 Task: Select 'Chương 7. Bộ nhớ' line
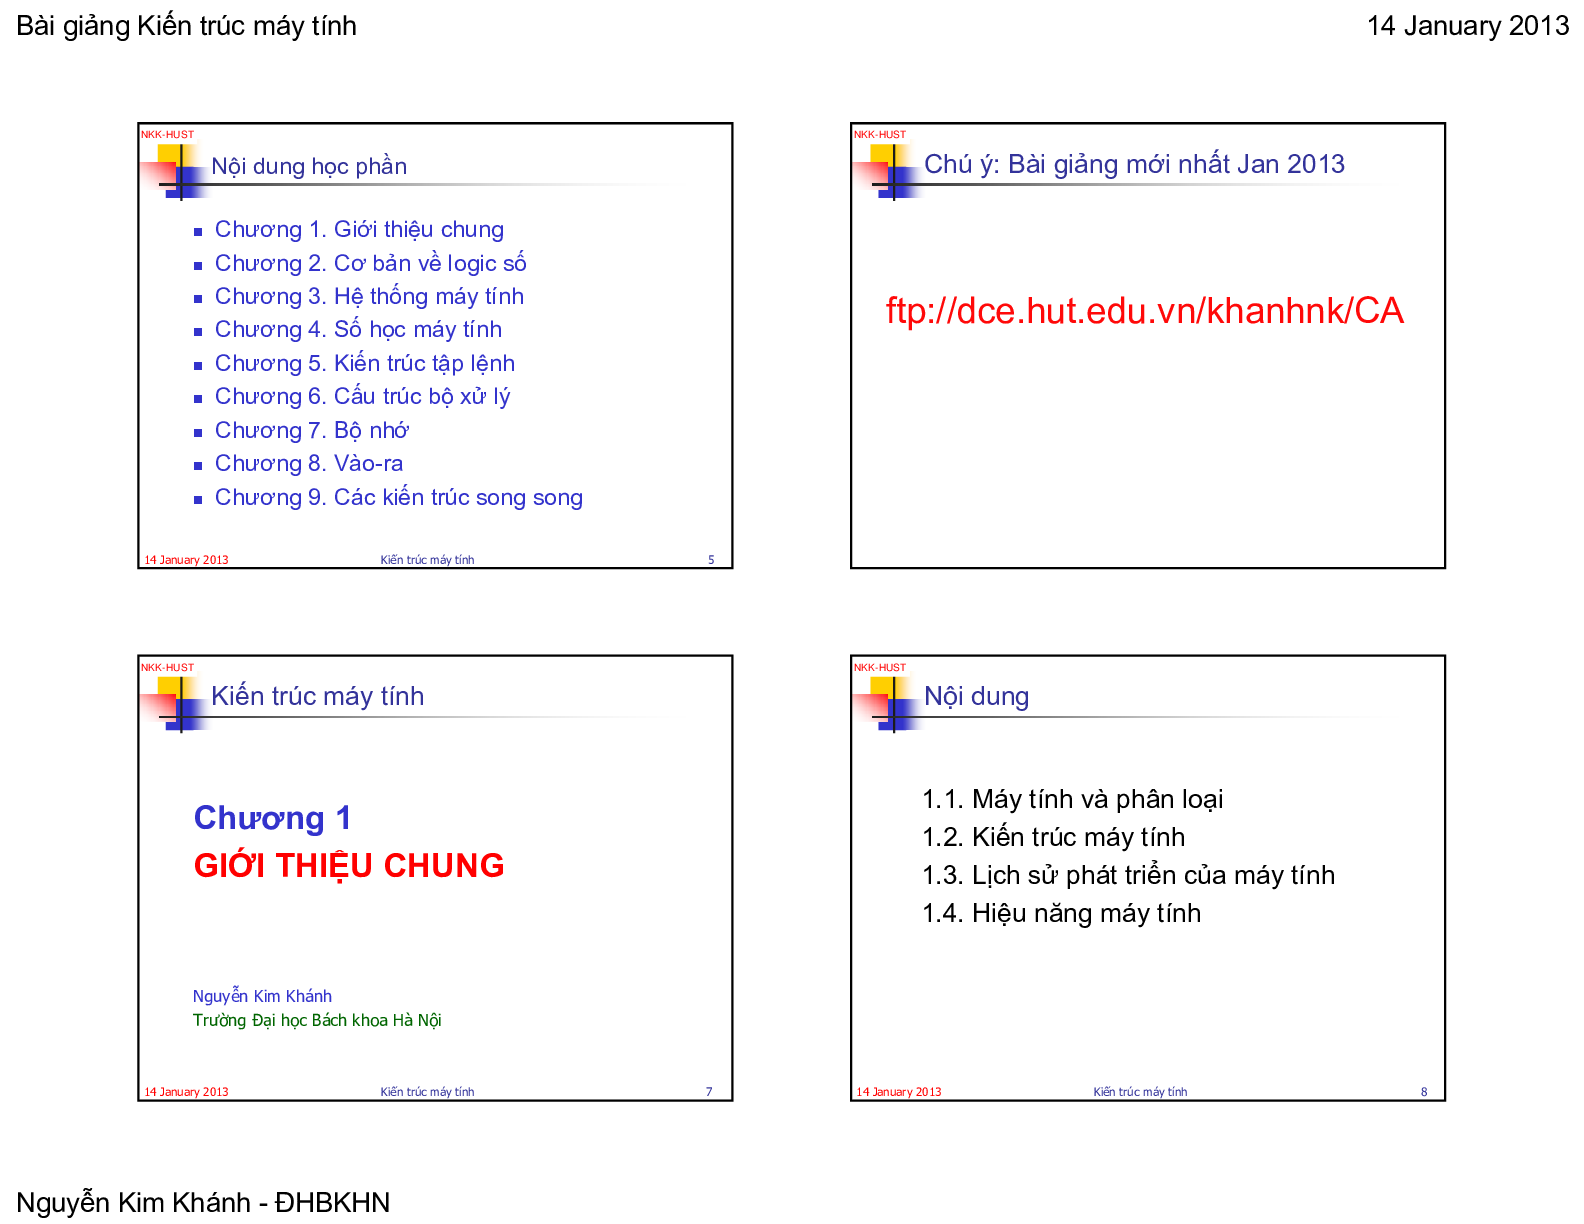point(312,431)
